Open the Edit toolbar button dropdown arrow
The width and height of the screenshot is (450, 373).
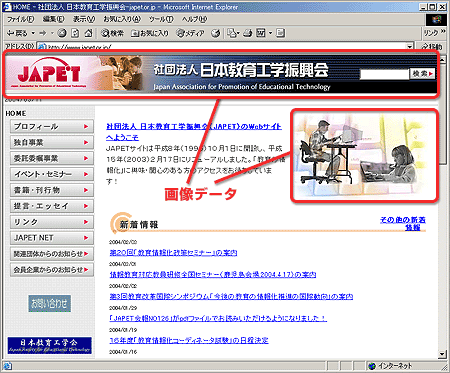pyautogui.click(x=270, y=33)
